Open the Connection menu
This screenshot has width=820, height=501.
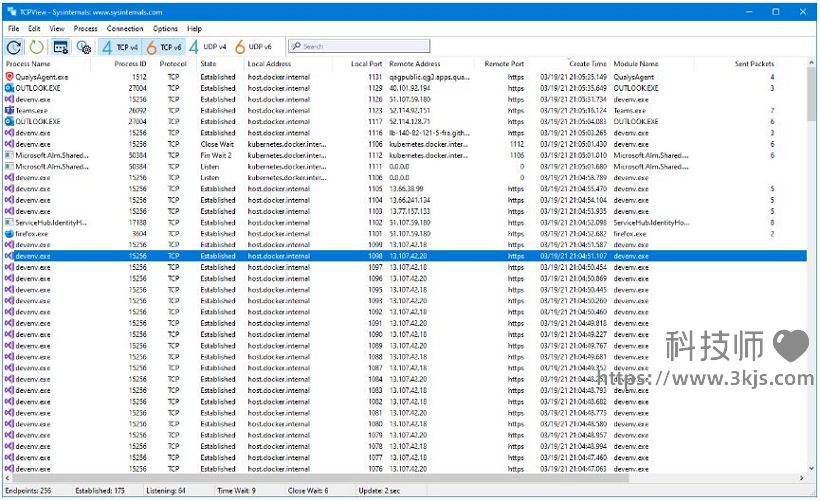[x=125, y=29]
